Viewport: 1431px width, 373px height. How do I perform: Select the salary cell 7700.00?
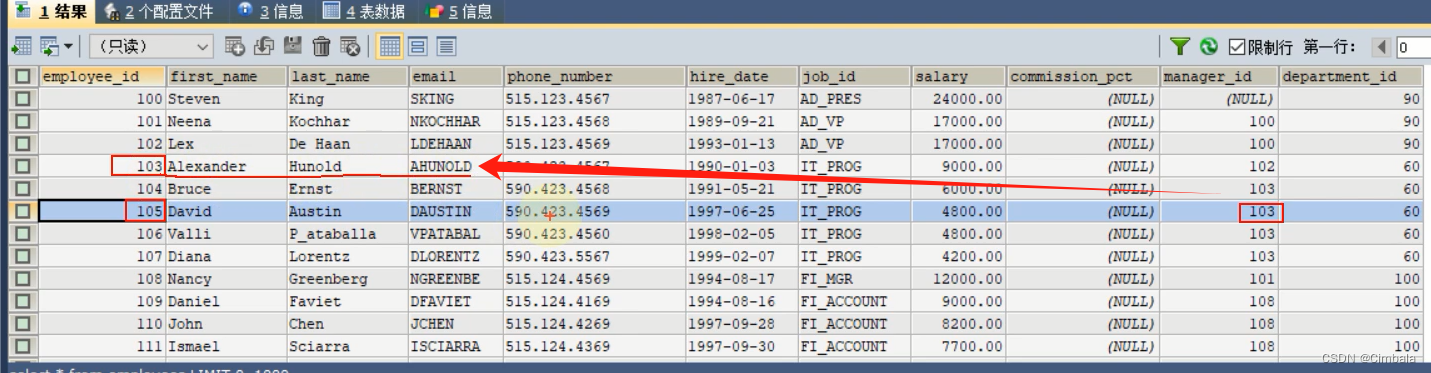point(958,346)
